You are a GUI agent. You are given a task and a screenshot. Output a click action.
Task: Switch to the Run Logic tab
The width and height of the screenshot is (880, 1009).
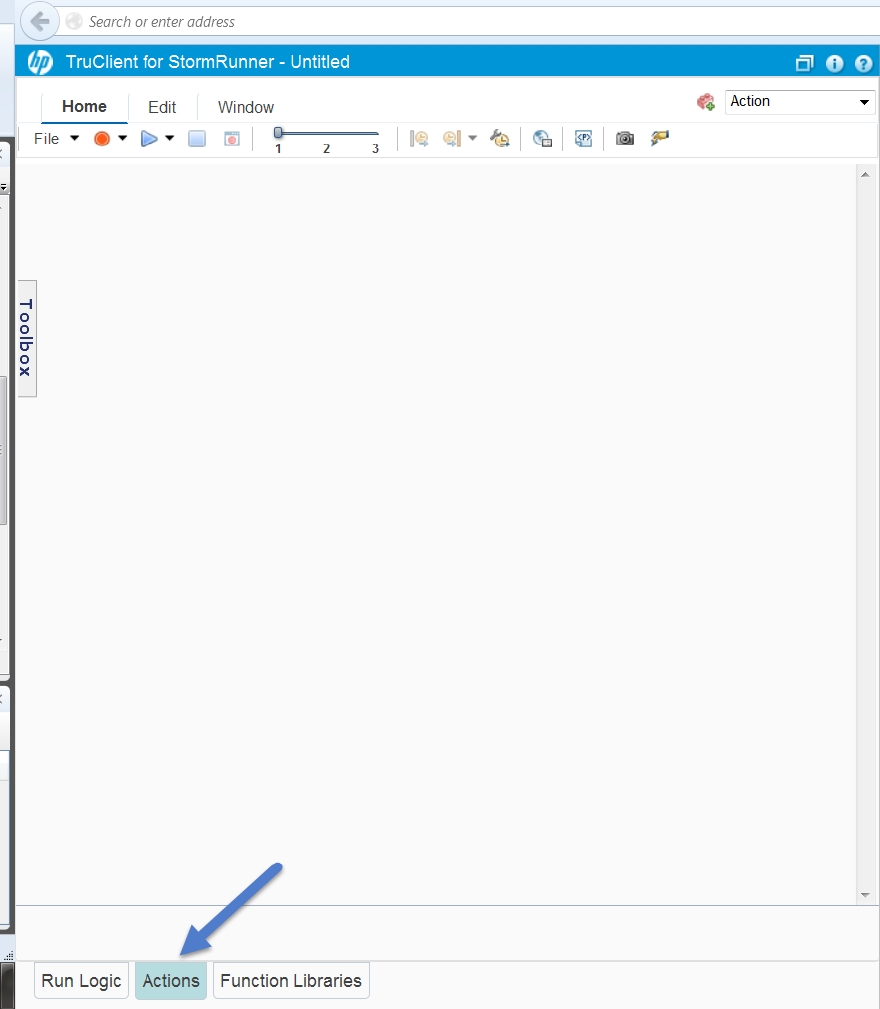tap(81, 981)
